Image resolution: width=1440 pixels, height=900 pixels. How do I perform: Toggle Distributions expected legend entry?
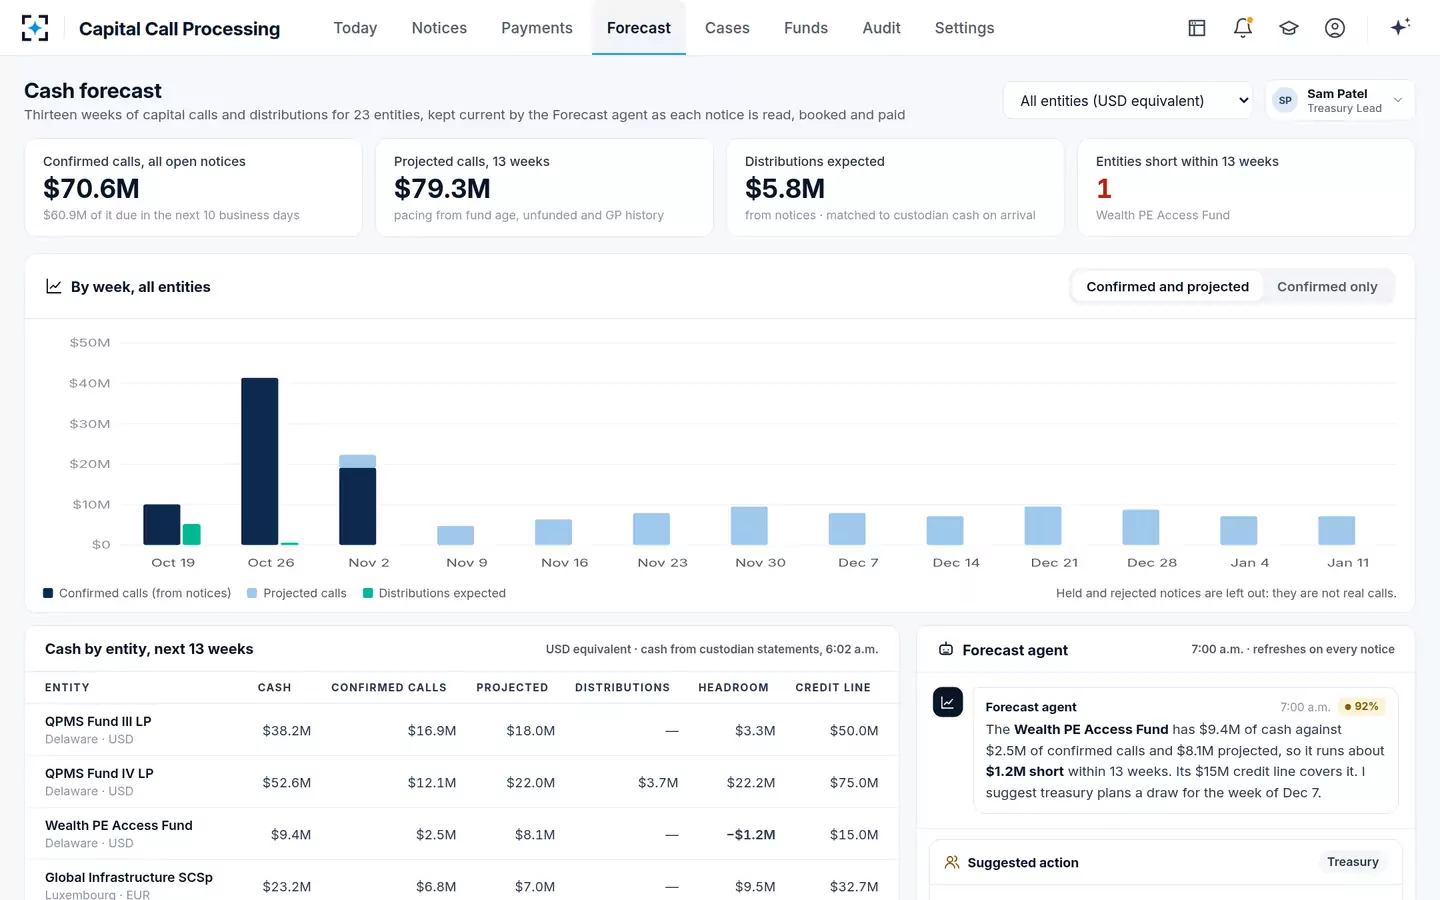tap(434, 593)
